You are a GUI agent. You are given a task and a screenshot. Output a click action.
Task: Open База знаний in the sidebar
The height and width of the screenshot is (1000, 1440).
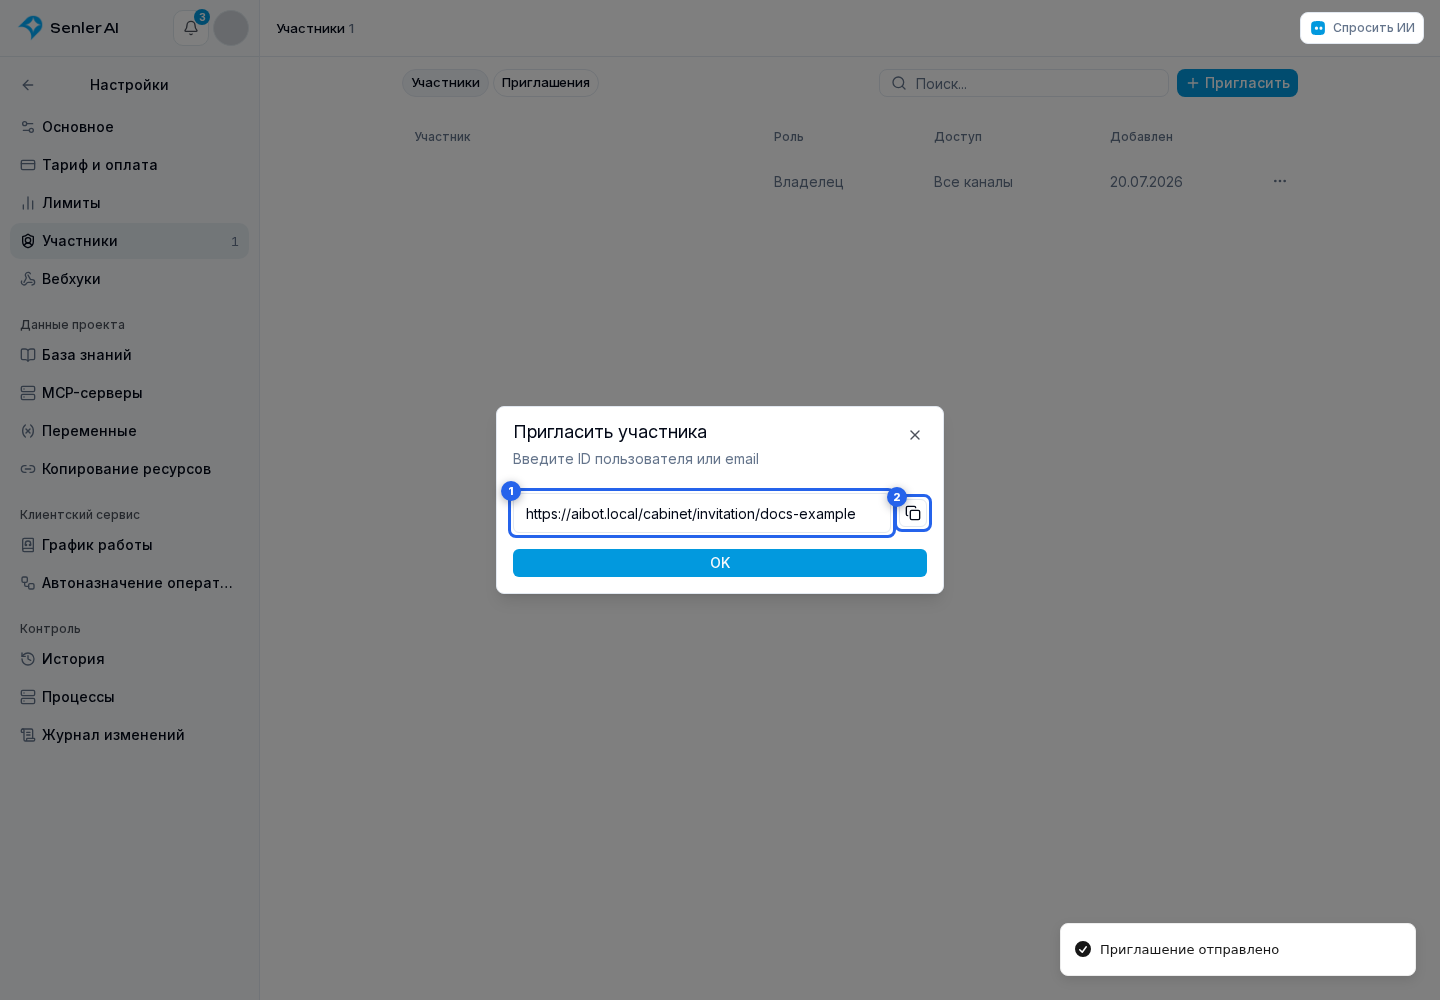click(129, 355)
